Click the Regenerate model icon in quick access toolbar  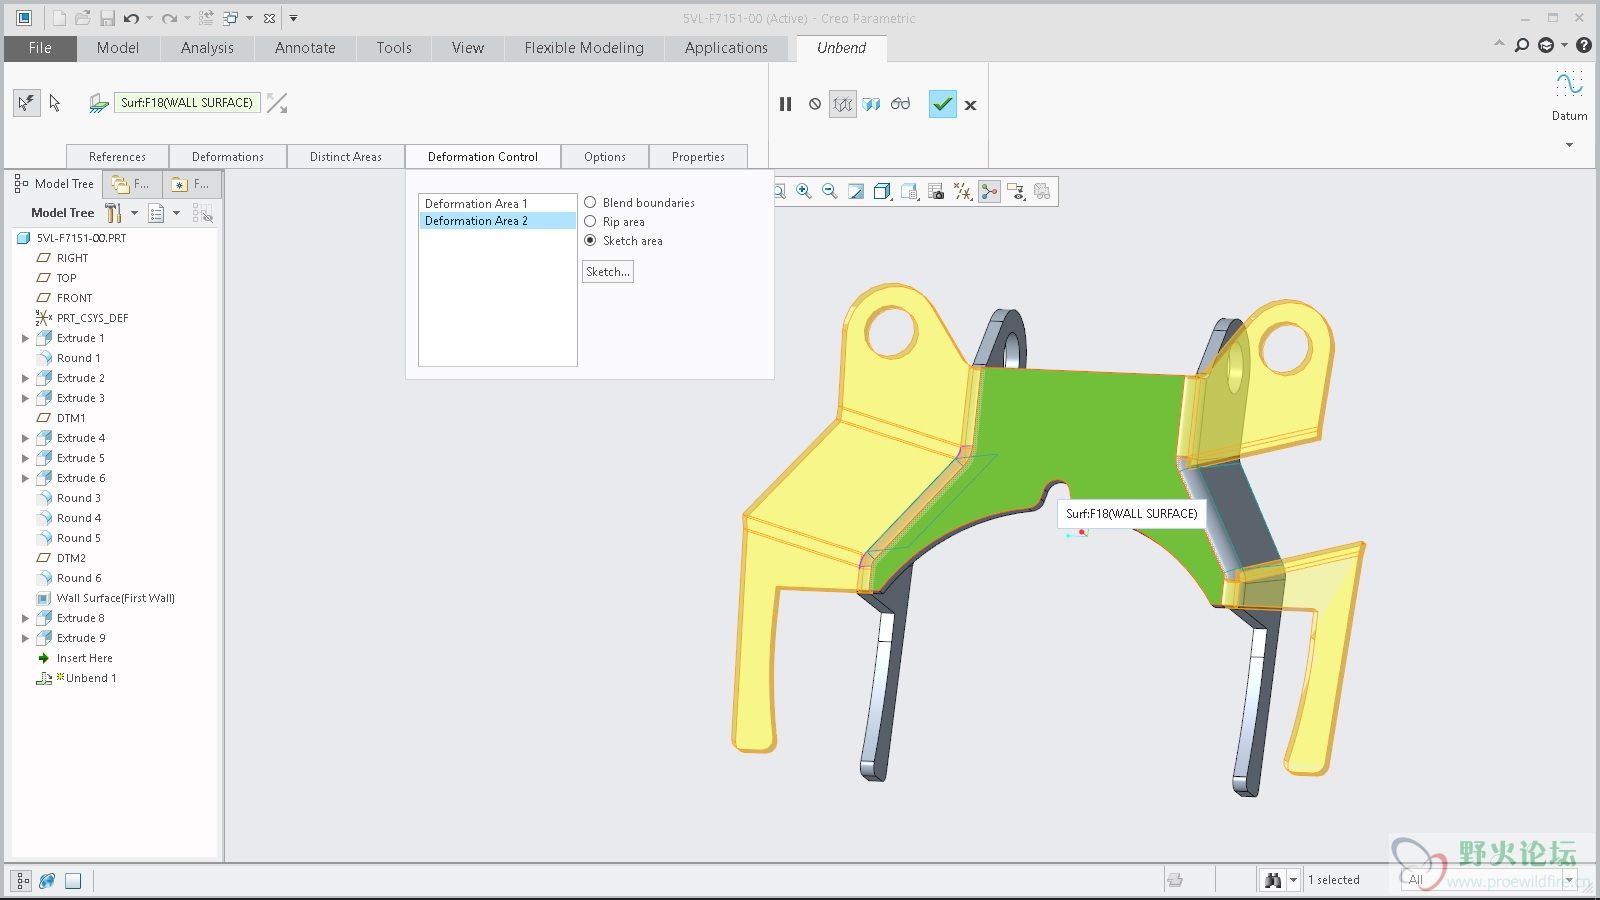tap(206, 18)
